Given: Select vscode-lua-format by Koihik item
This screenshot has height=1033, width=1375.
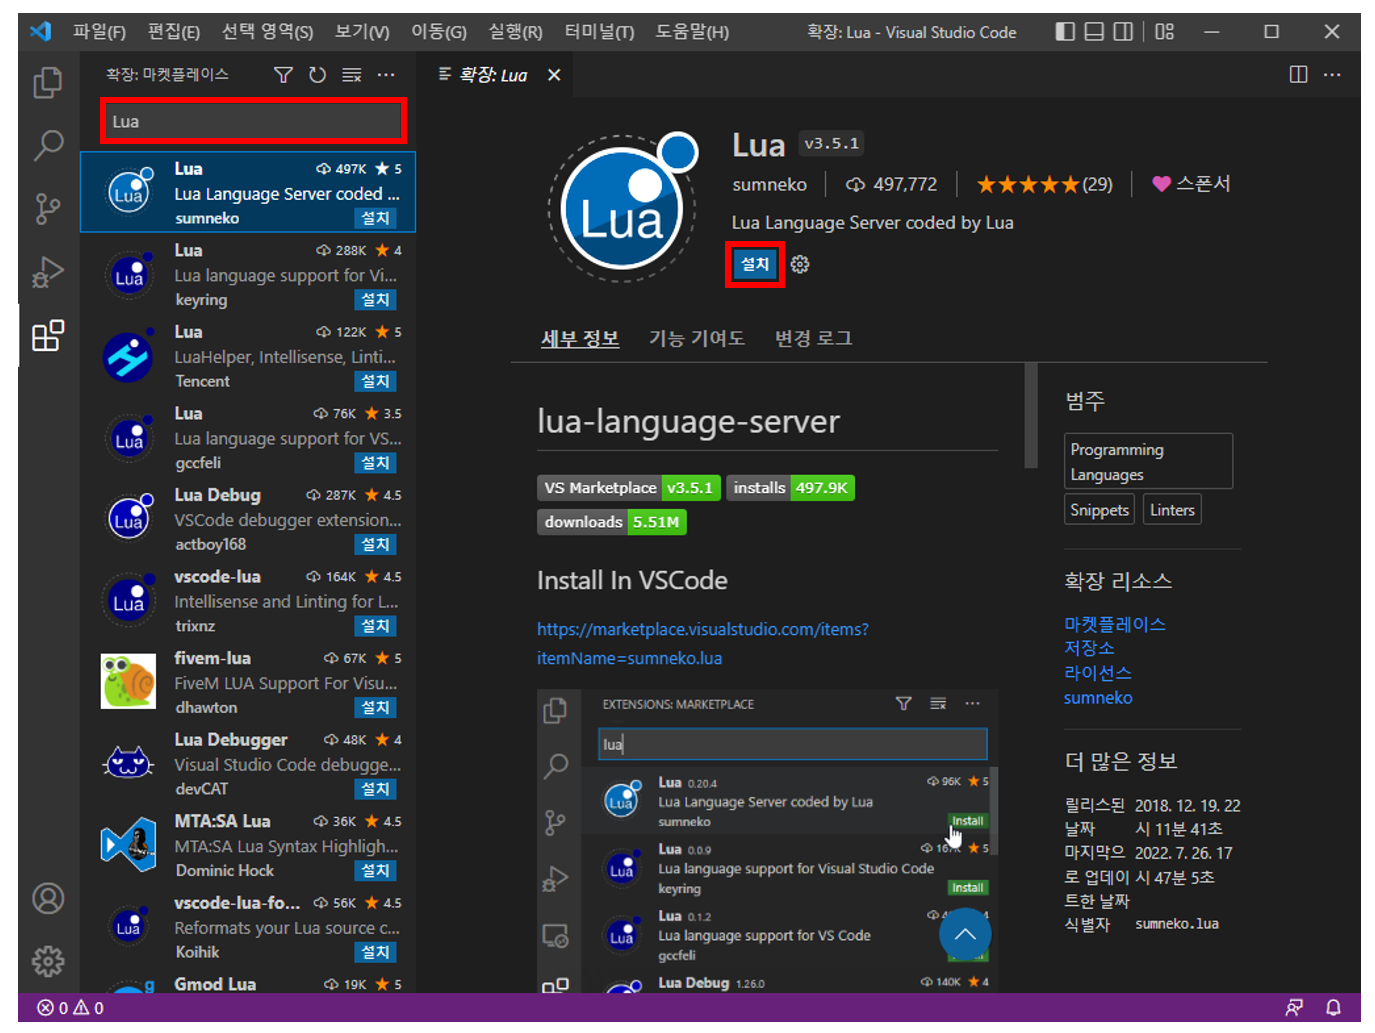Looking at the screenshot, I should [x=248, y=927].
